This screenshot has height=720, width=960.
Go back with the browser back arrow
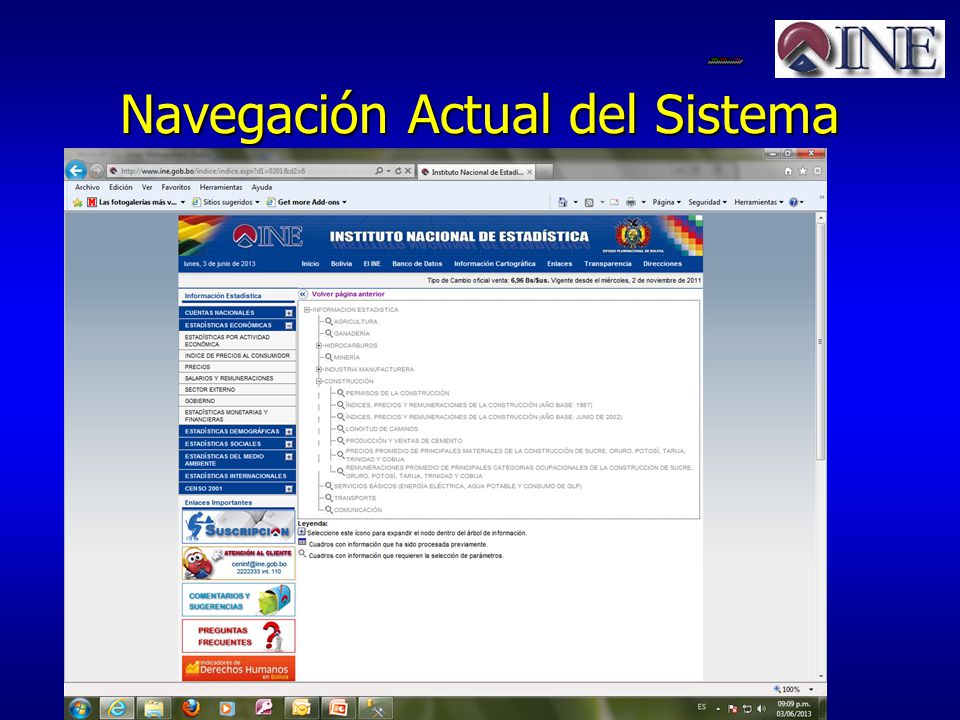tap(76, 170)
